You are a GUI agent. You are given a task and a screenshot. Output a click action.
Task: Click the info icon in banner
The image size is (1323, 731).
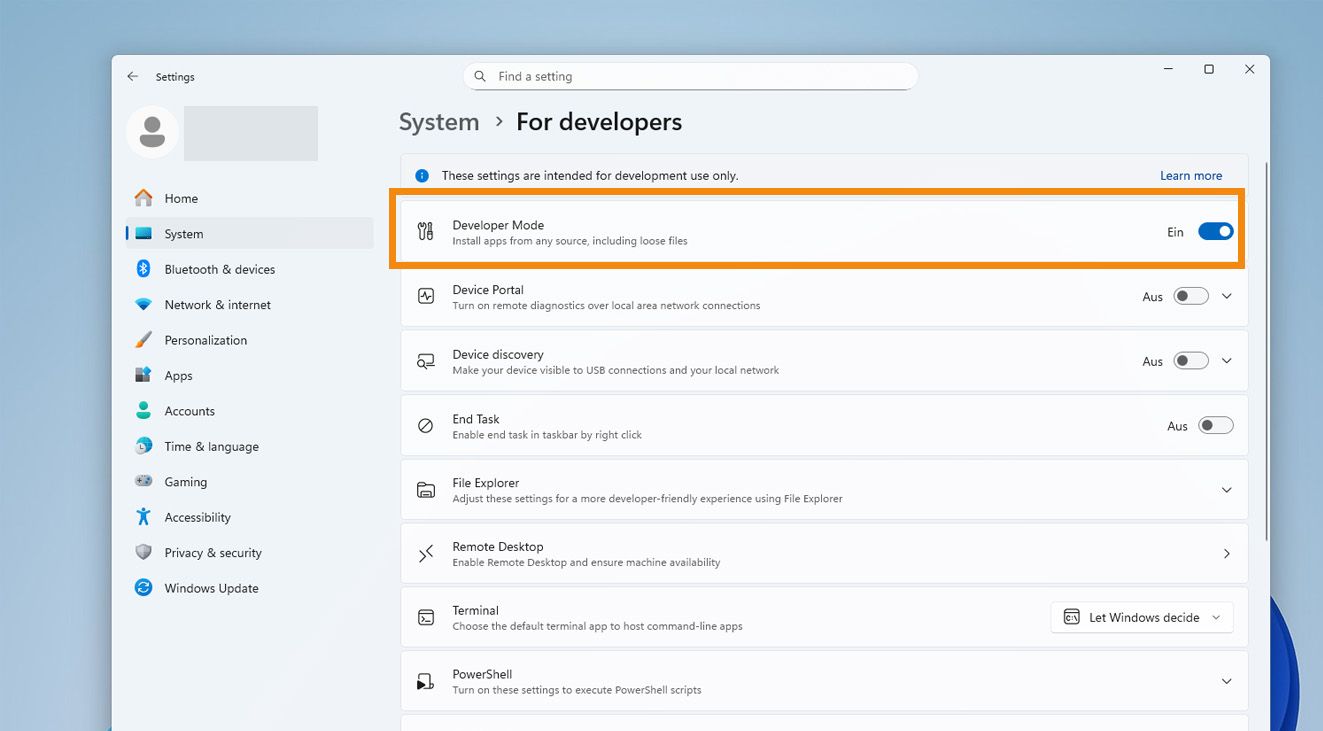click(422, 176)
